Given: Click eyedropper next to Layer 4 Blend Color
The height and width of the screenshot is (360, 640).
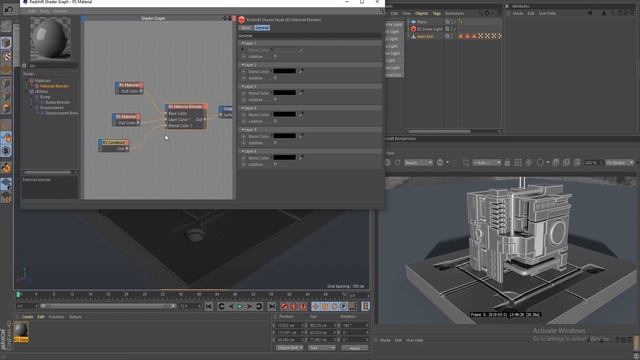Looking at the screenshot, I should 301,114.
